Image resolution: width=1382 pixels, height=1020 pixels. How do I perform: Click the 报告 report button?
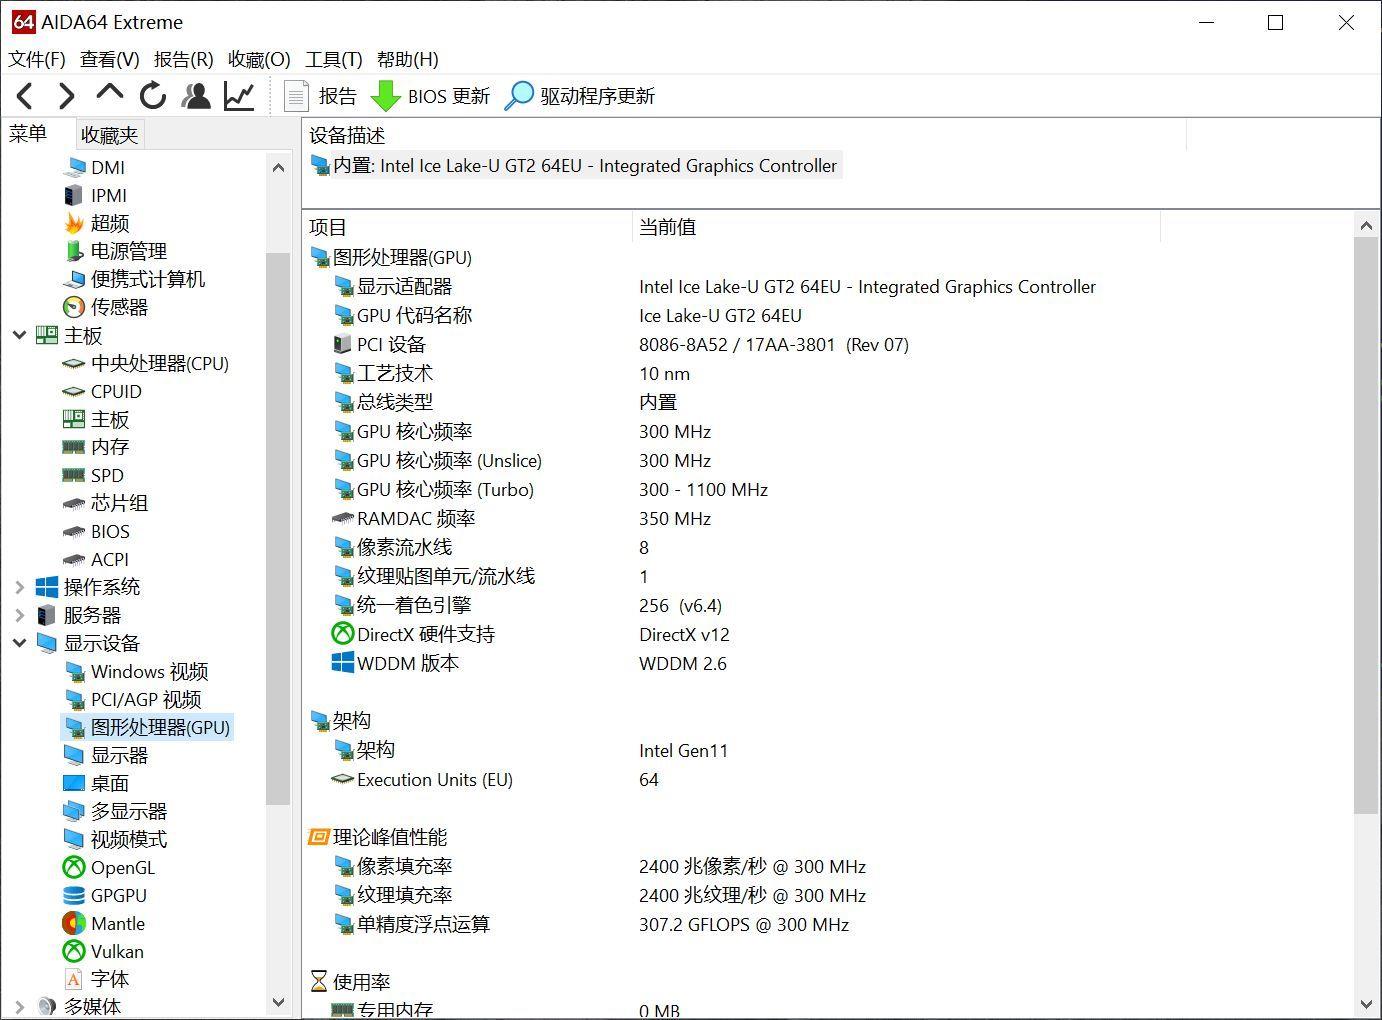pos(321,96)
